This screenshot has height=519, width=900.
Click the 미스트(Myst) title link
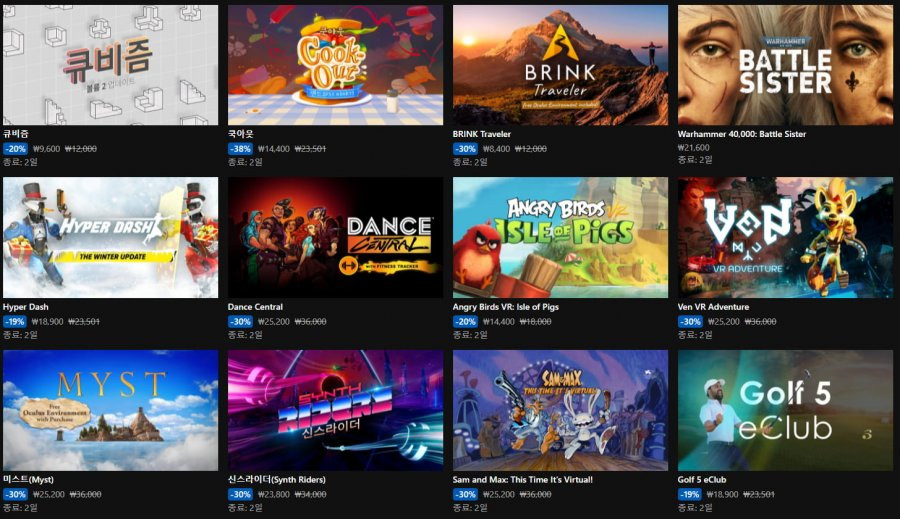click(28, 479)
